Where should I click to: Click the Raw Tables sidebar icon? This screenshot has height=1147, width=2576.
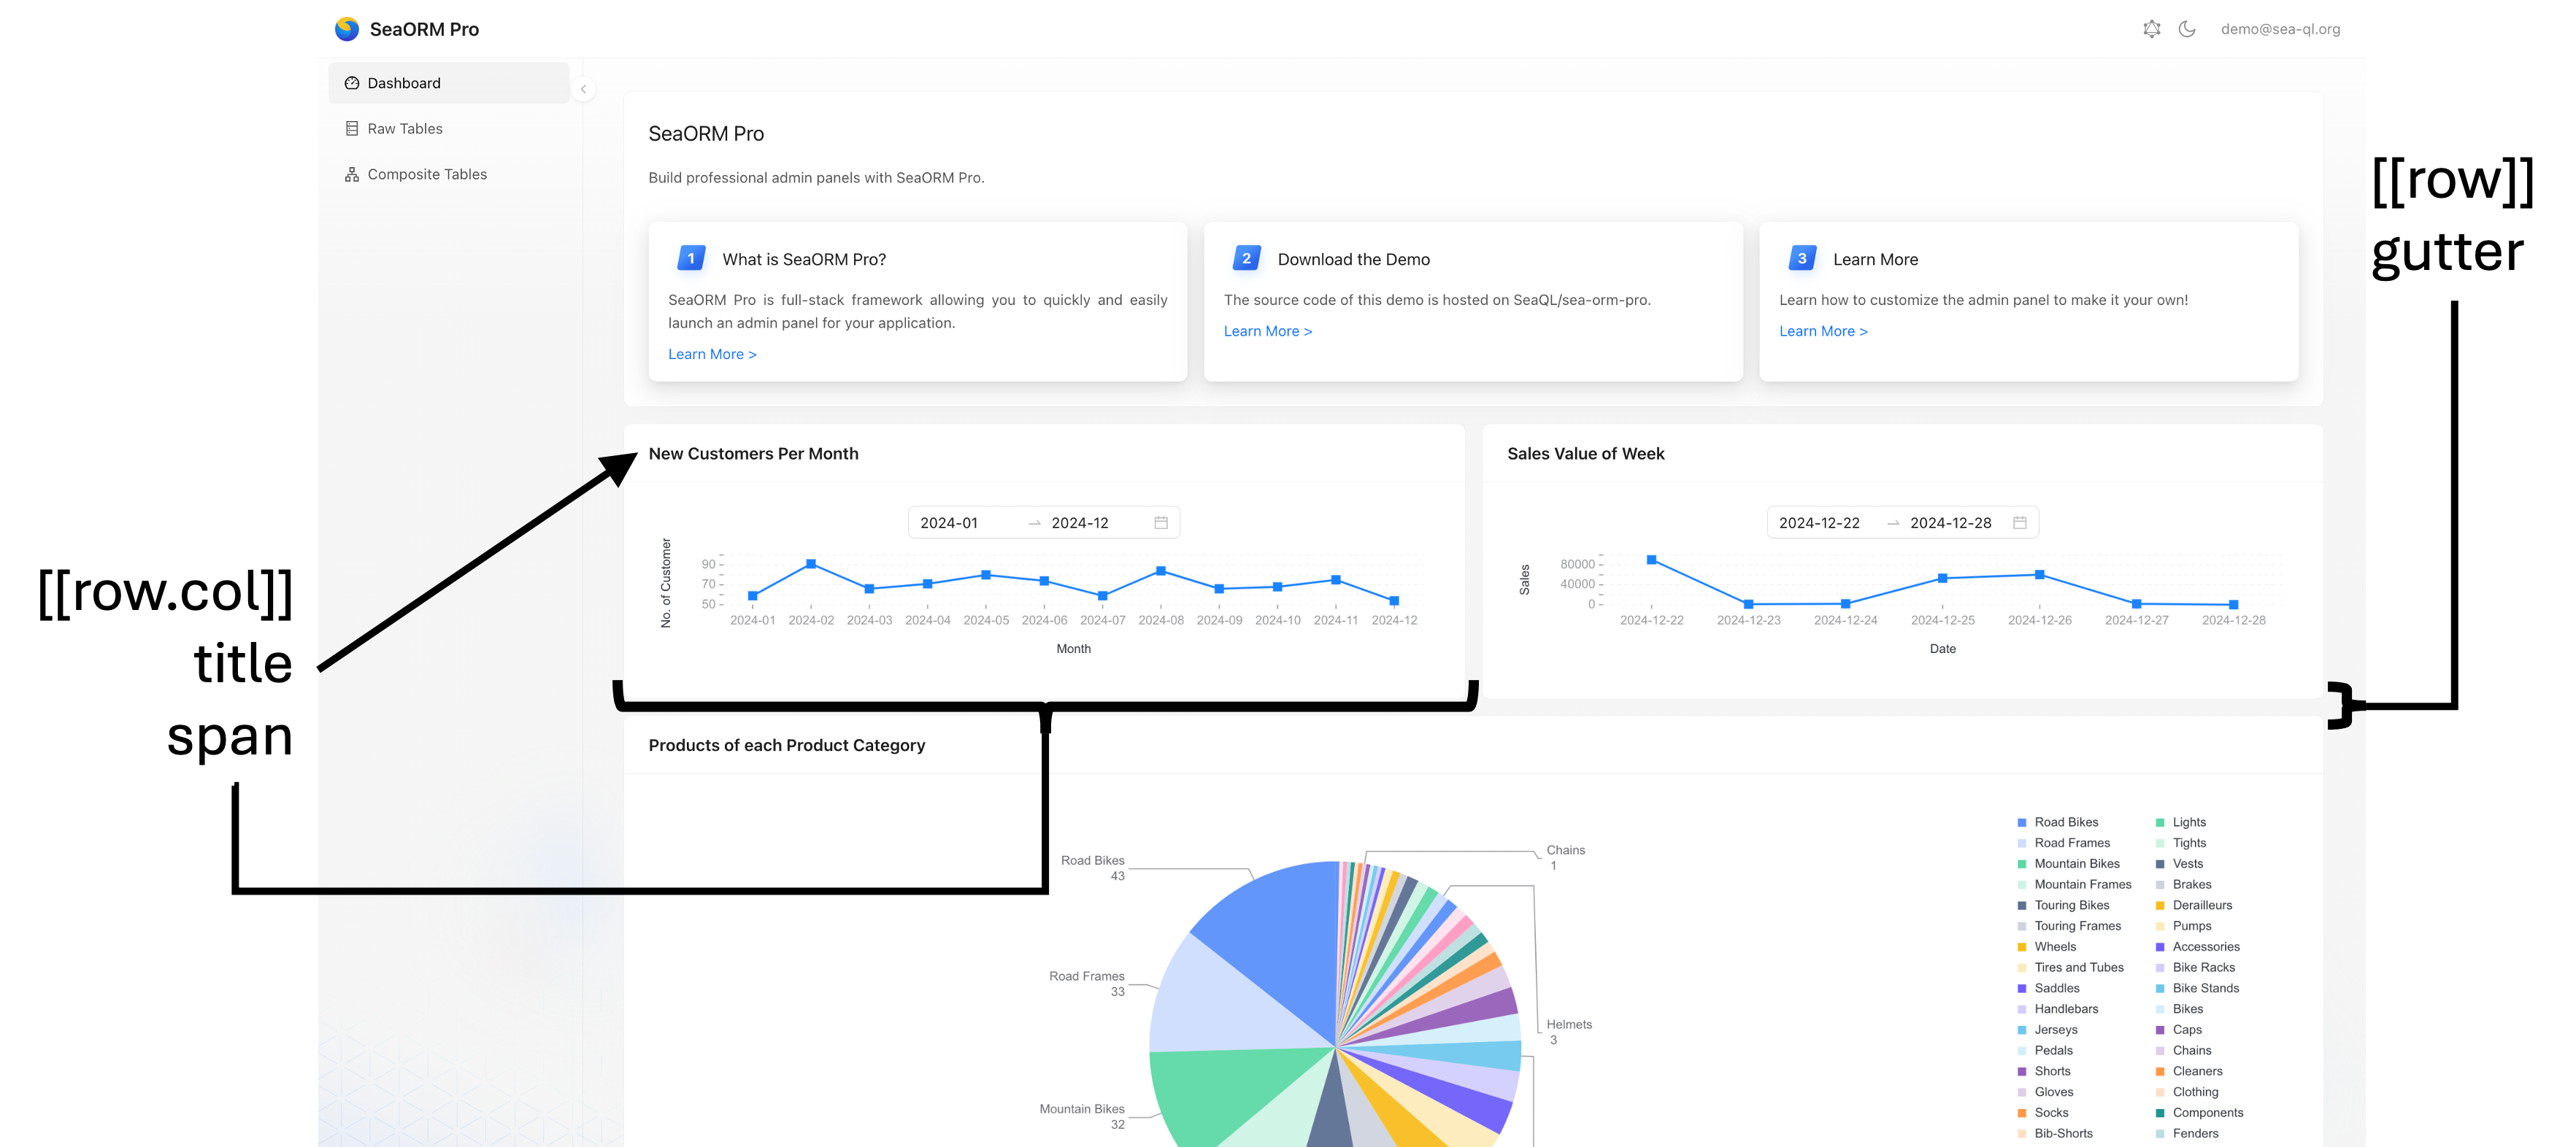click(352, 129)
